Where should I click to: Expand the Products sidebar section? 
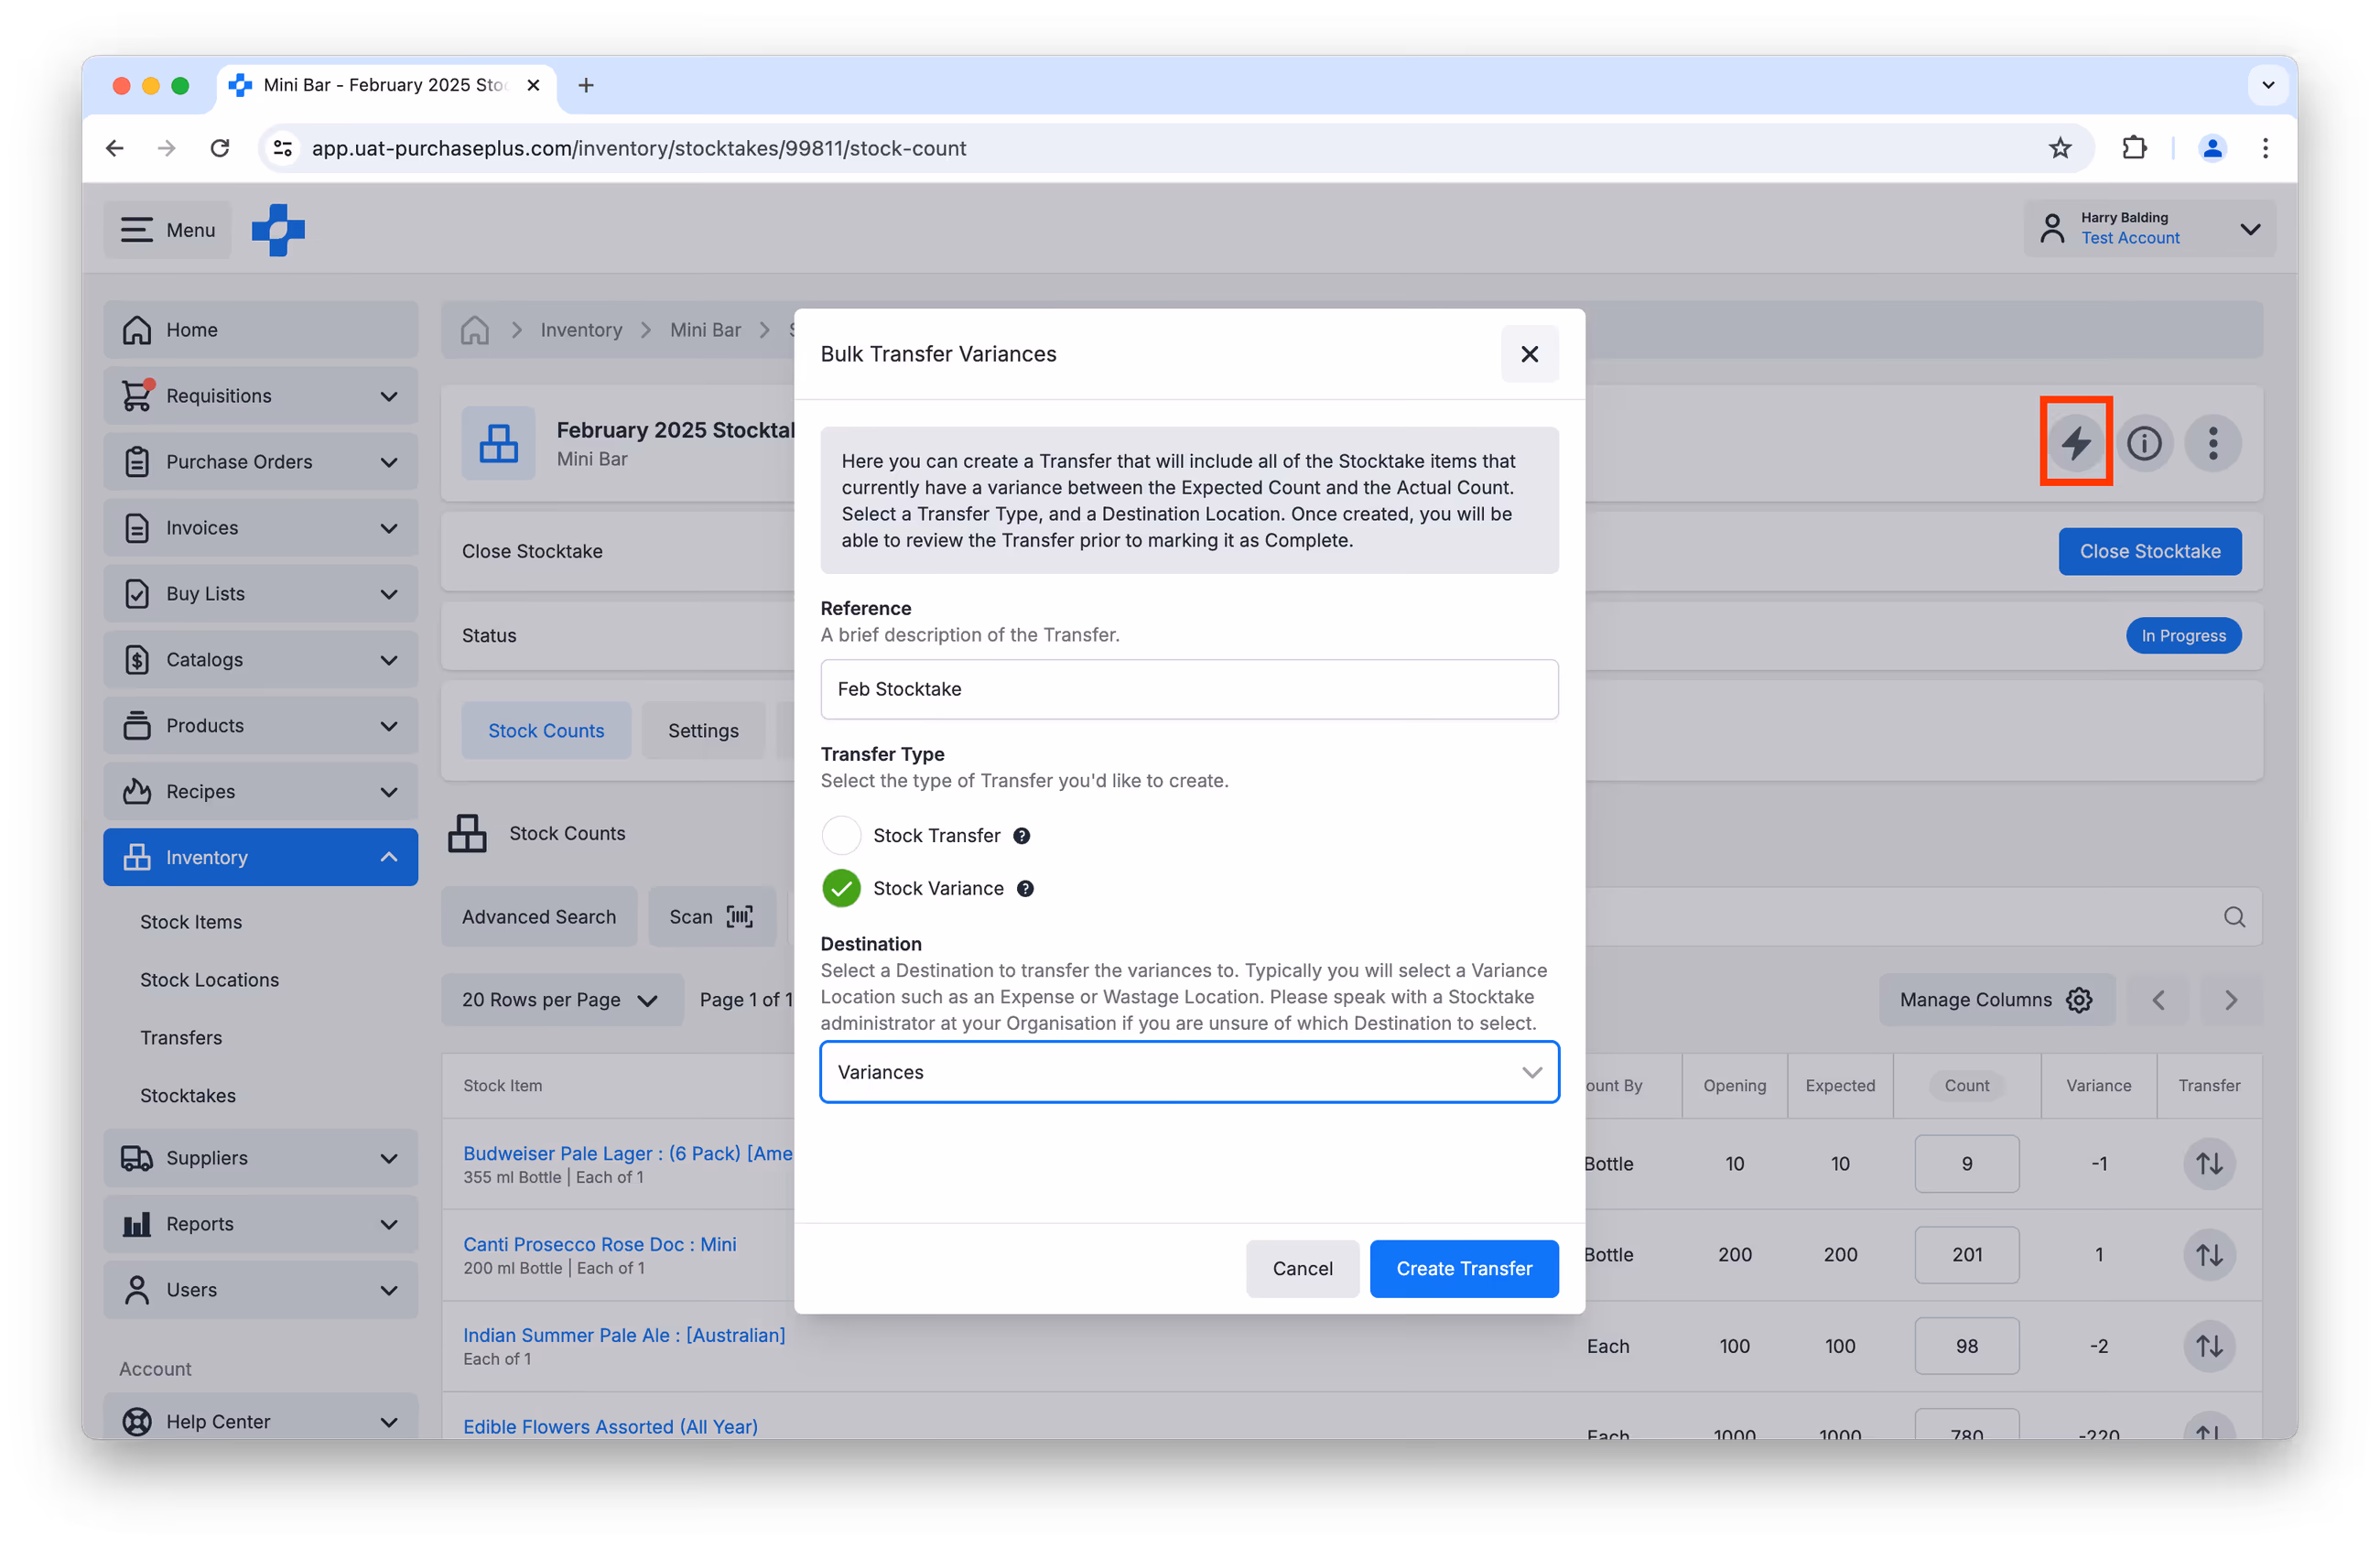tap(260, 726)
